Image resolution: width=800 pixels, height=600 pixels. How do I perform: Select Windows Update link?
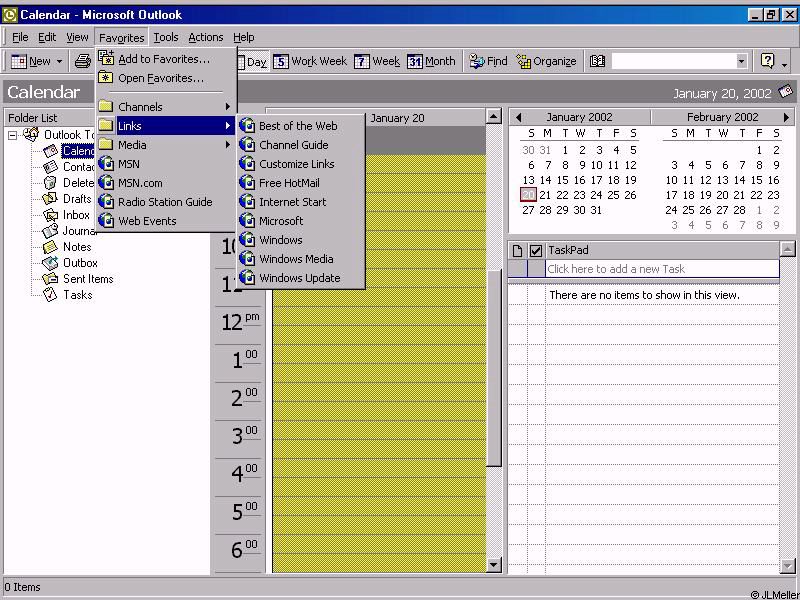click(299, 278)
